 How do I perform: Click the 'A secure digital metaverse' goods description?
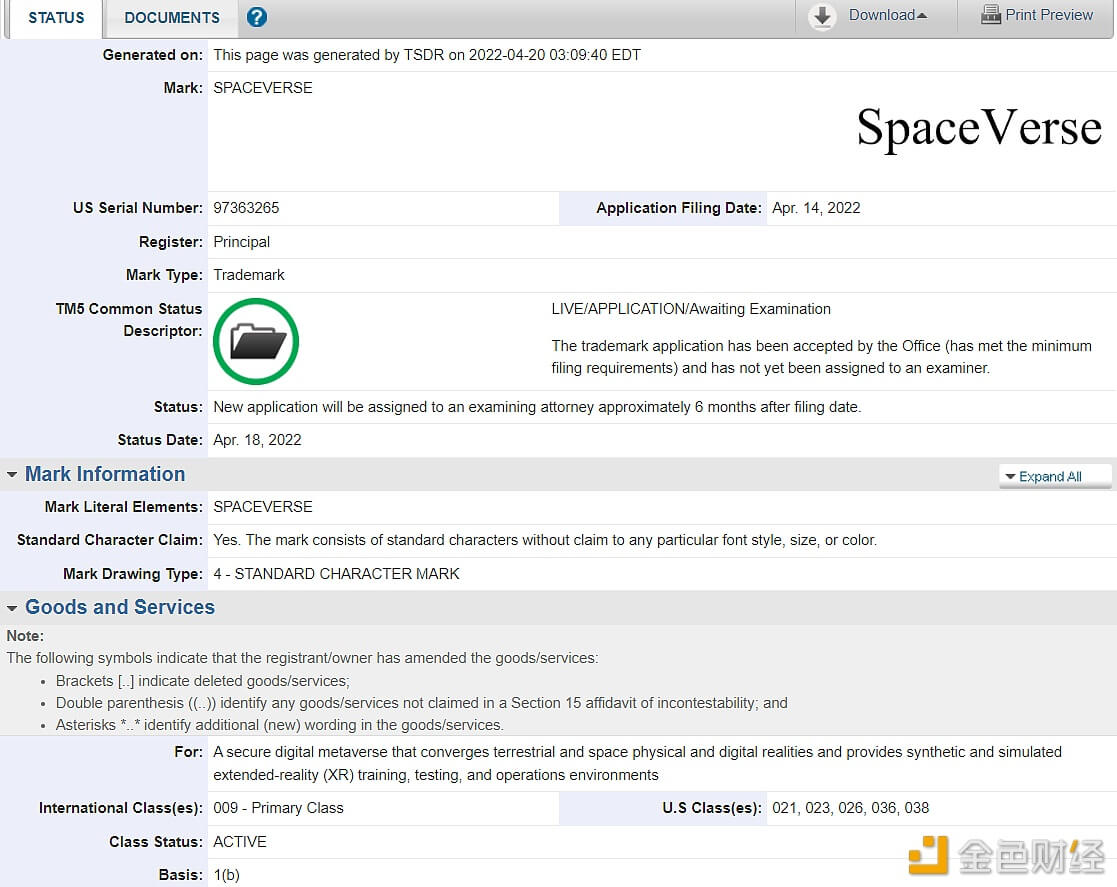click(x=638, y=764)
